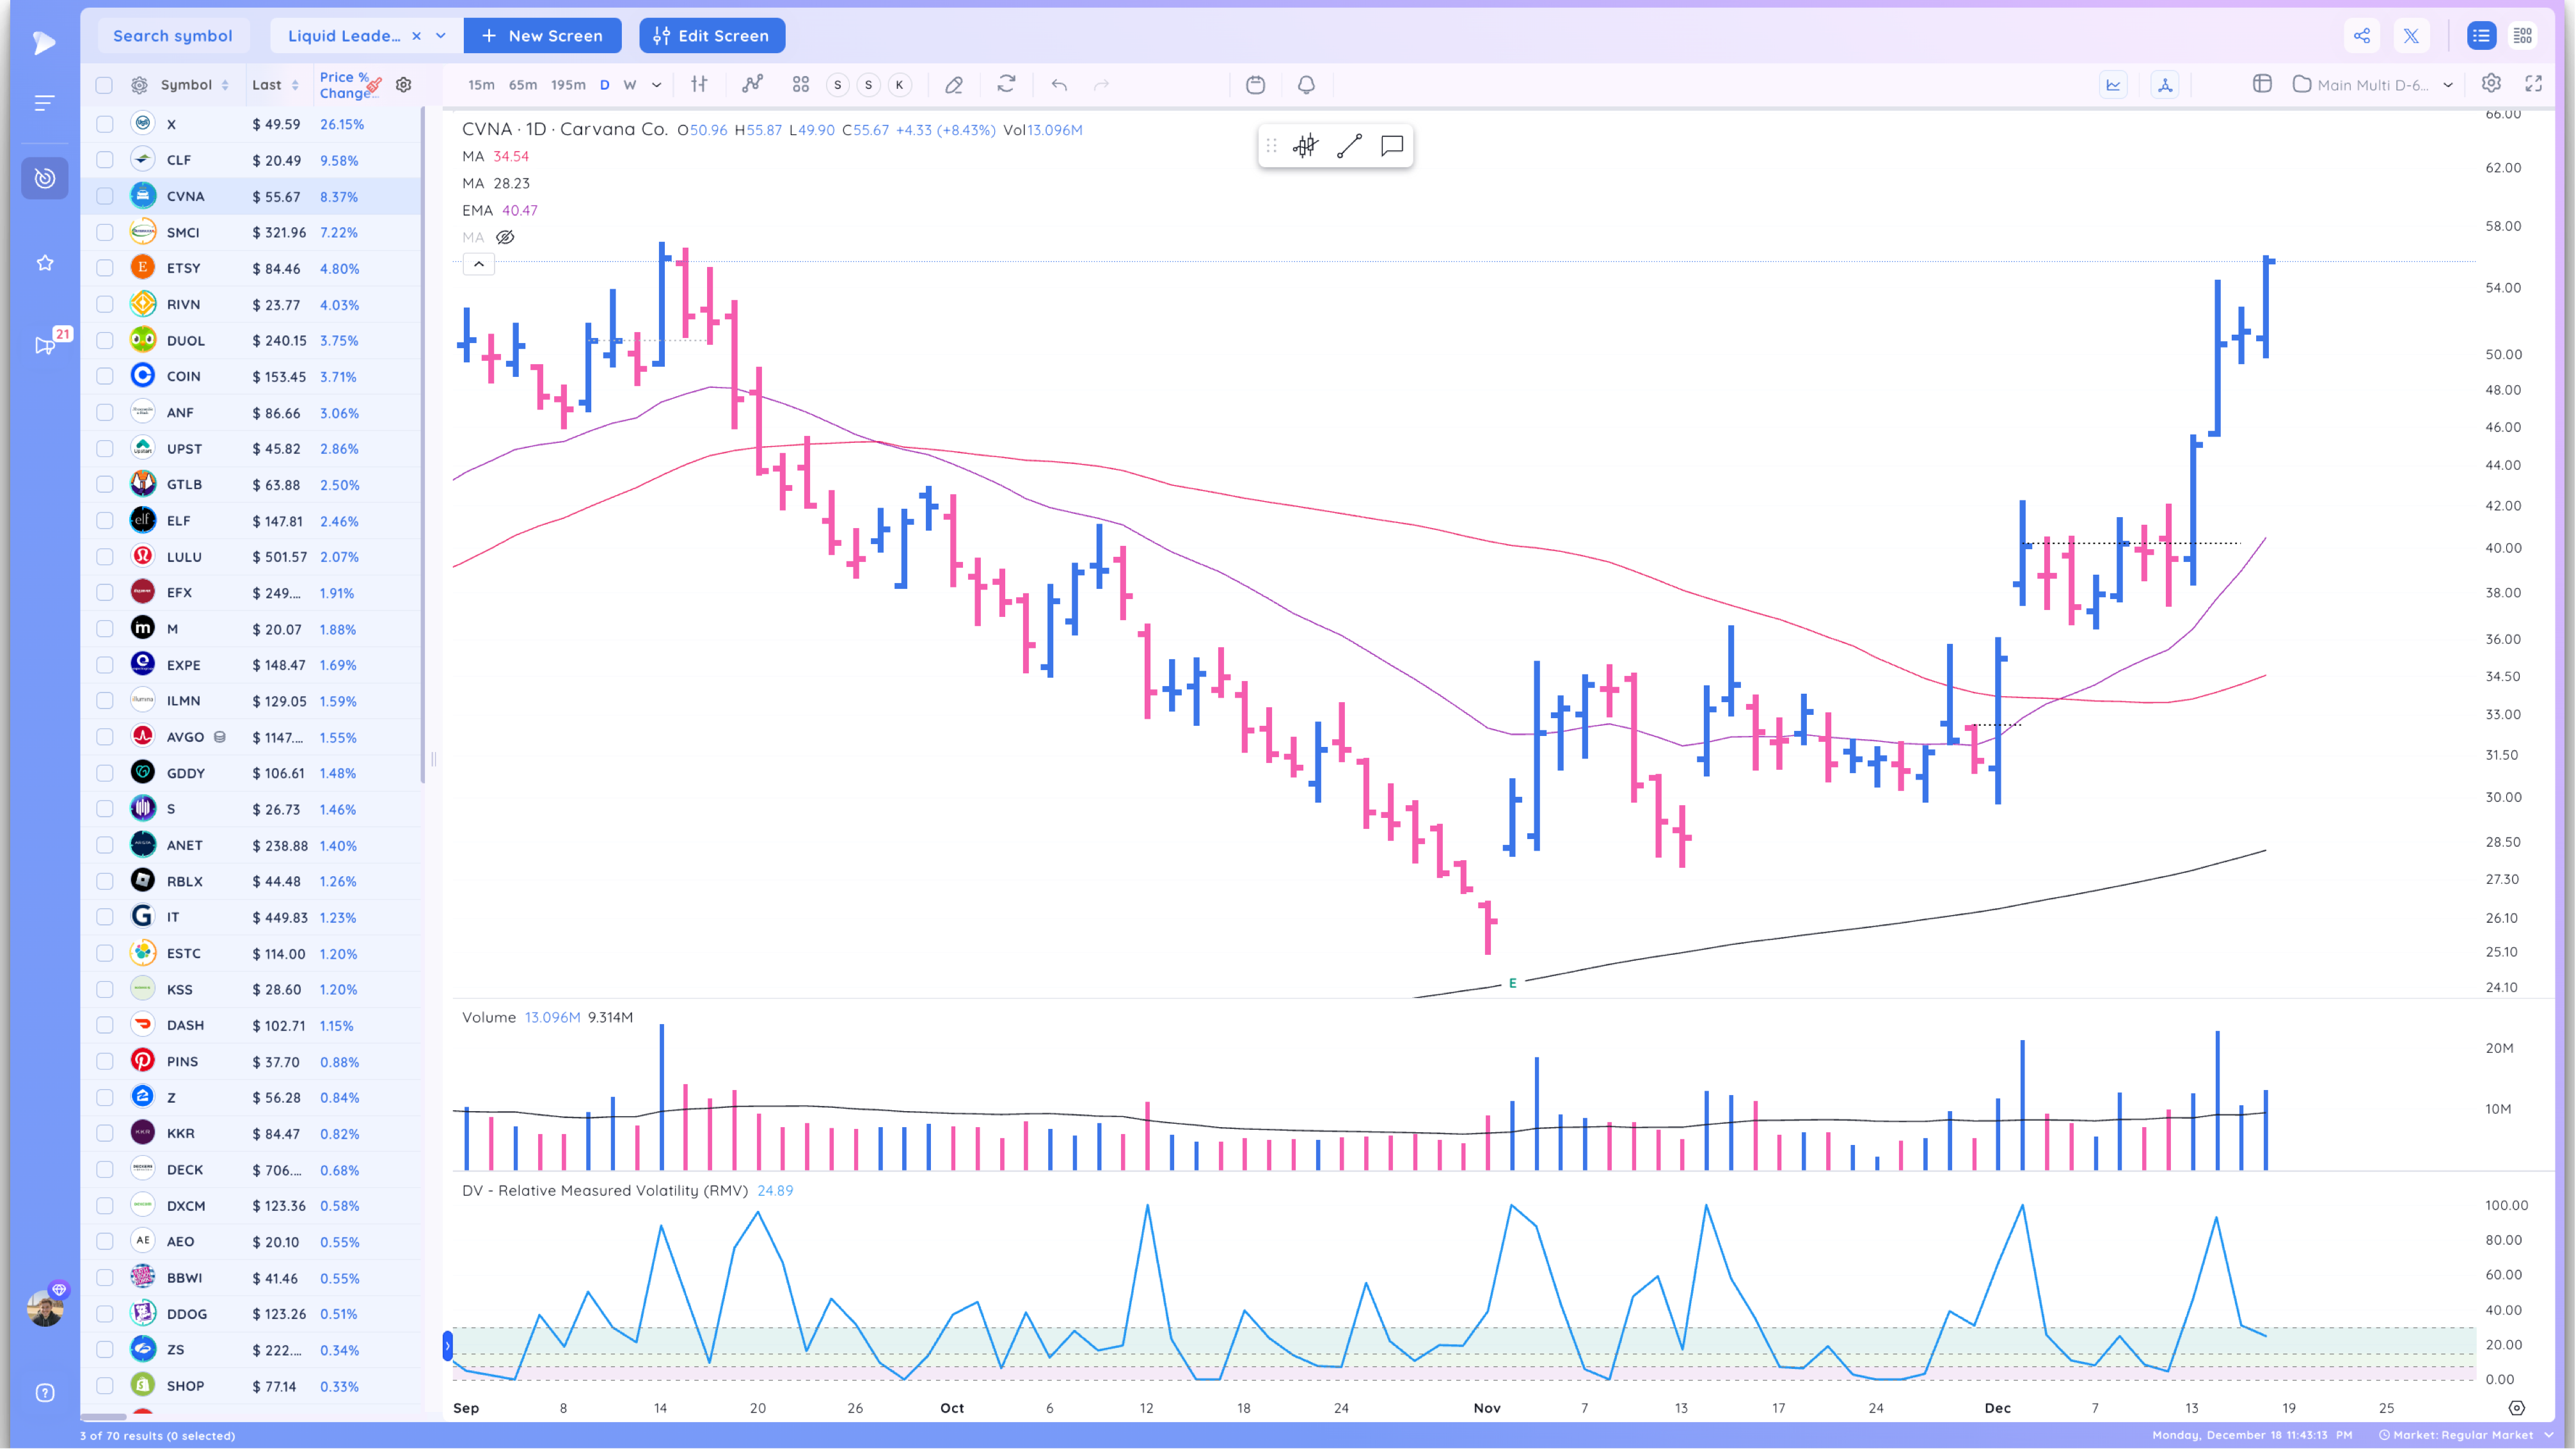Select the W weekly timeframe

[x=630, y=85]
